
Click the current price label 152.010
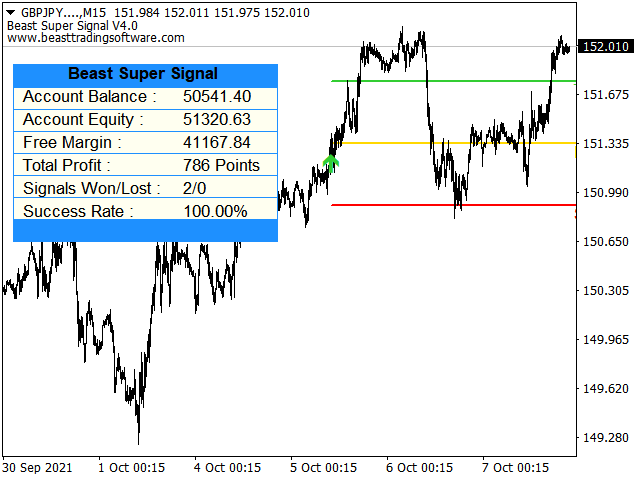606,47
